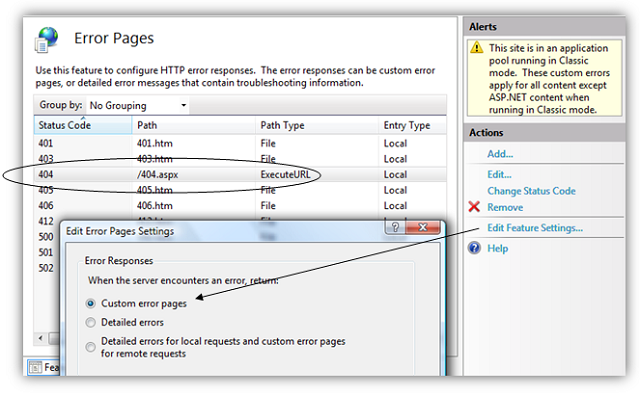Click the 406.htm path cell
640x395 pixels.
pyautogui.click(x=155, y=206)
